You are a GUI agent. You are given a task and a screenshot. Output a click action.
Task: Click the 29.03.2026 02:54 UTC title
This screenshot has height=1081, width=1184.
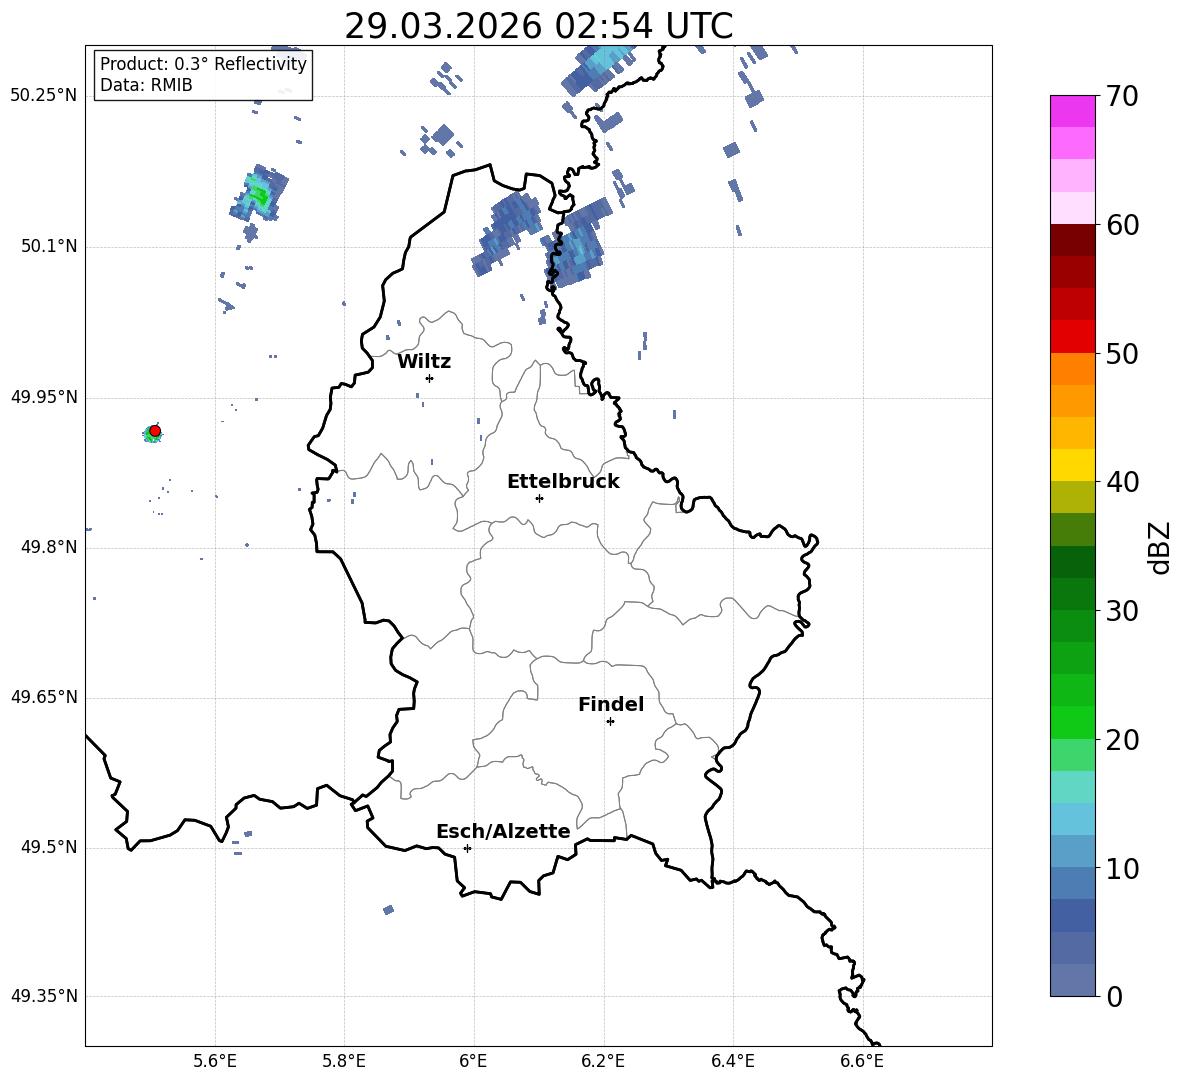point(538,26)
